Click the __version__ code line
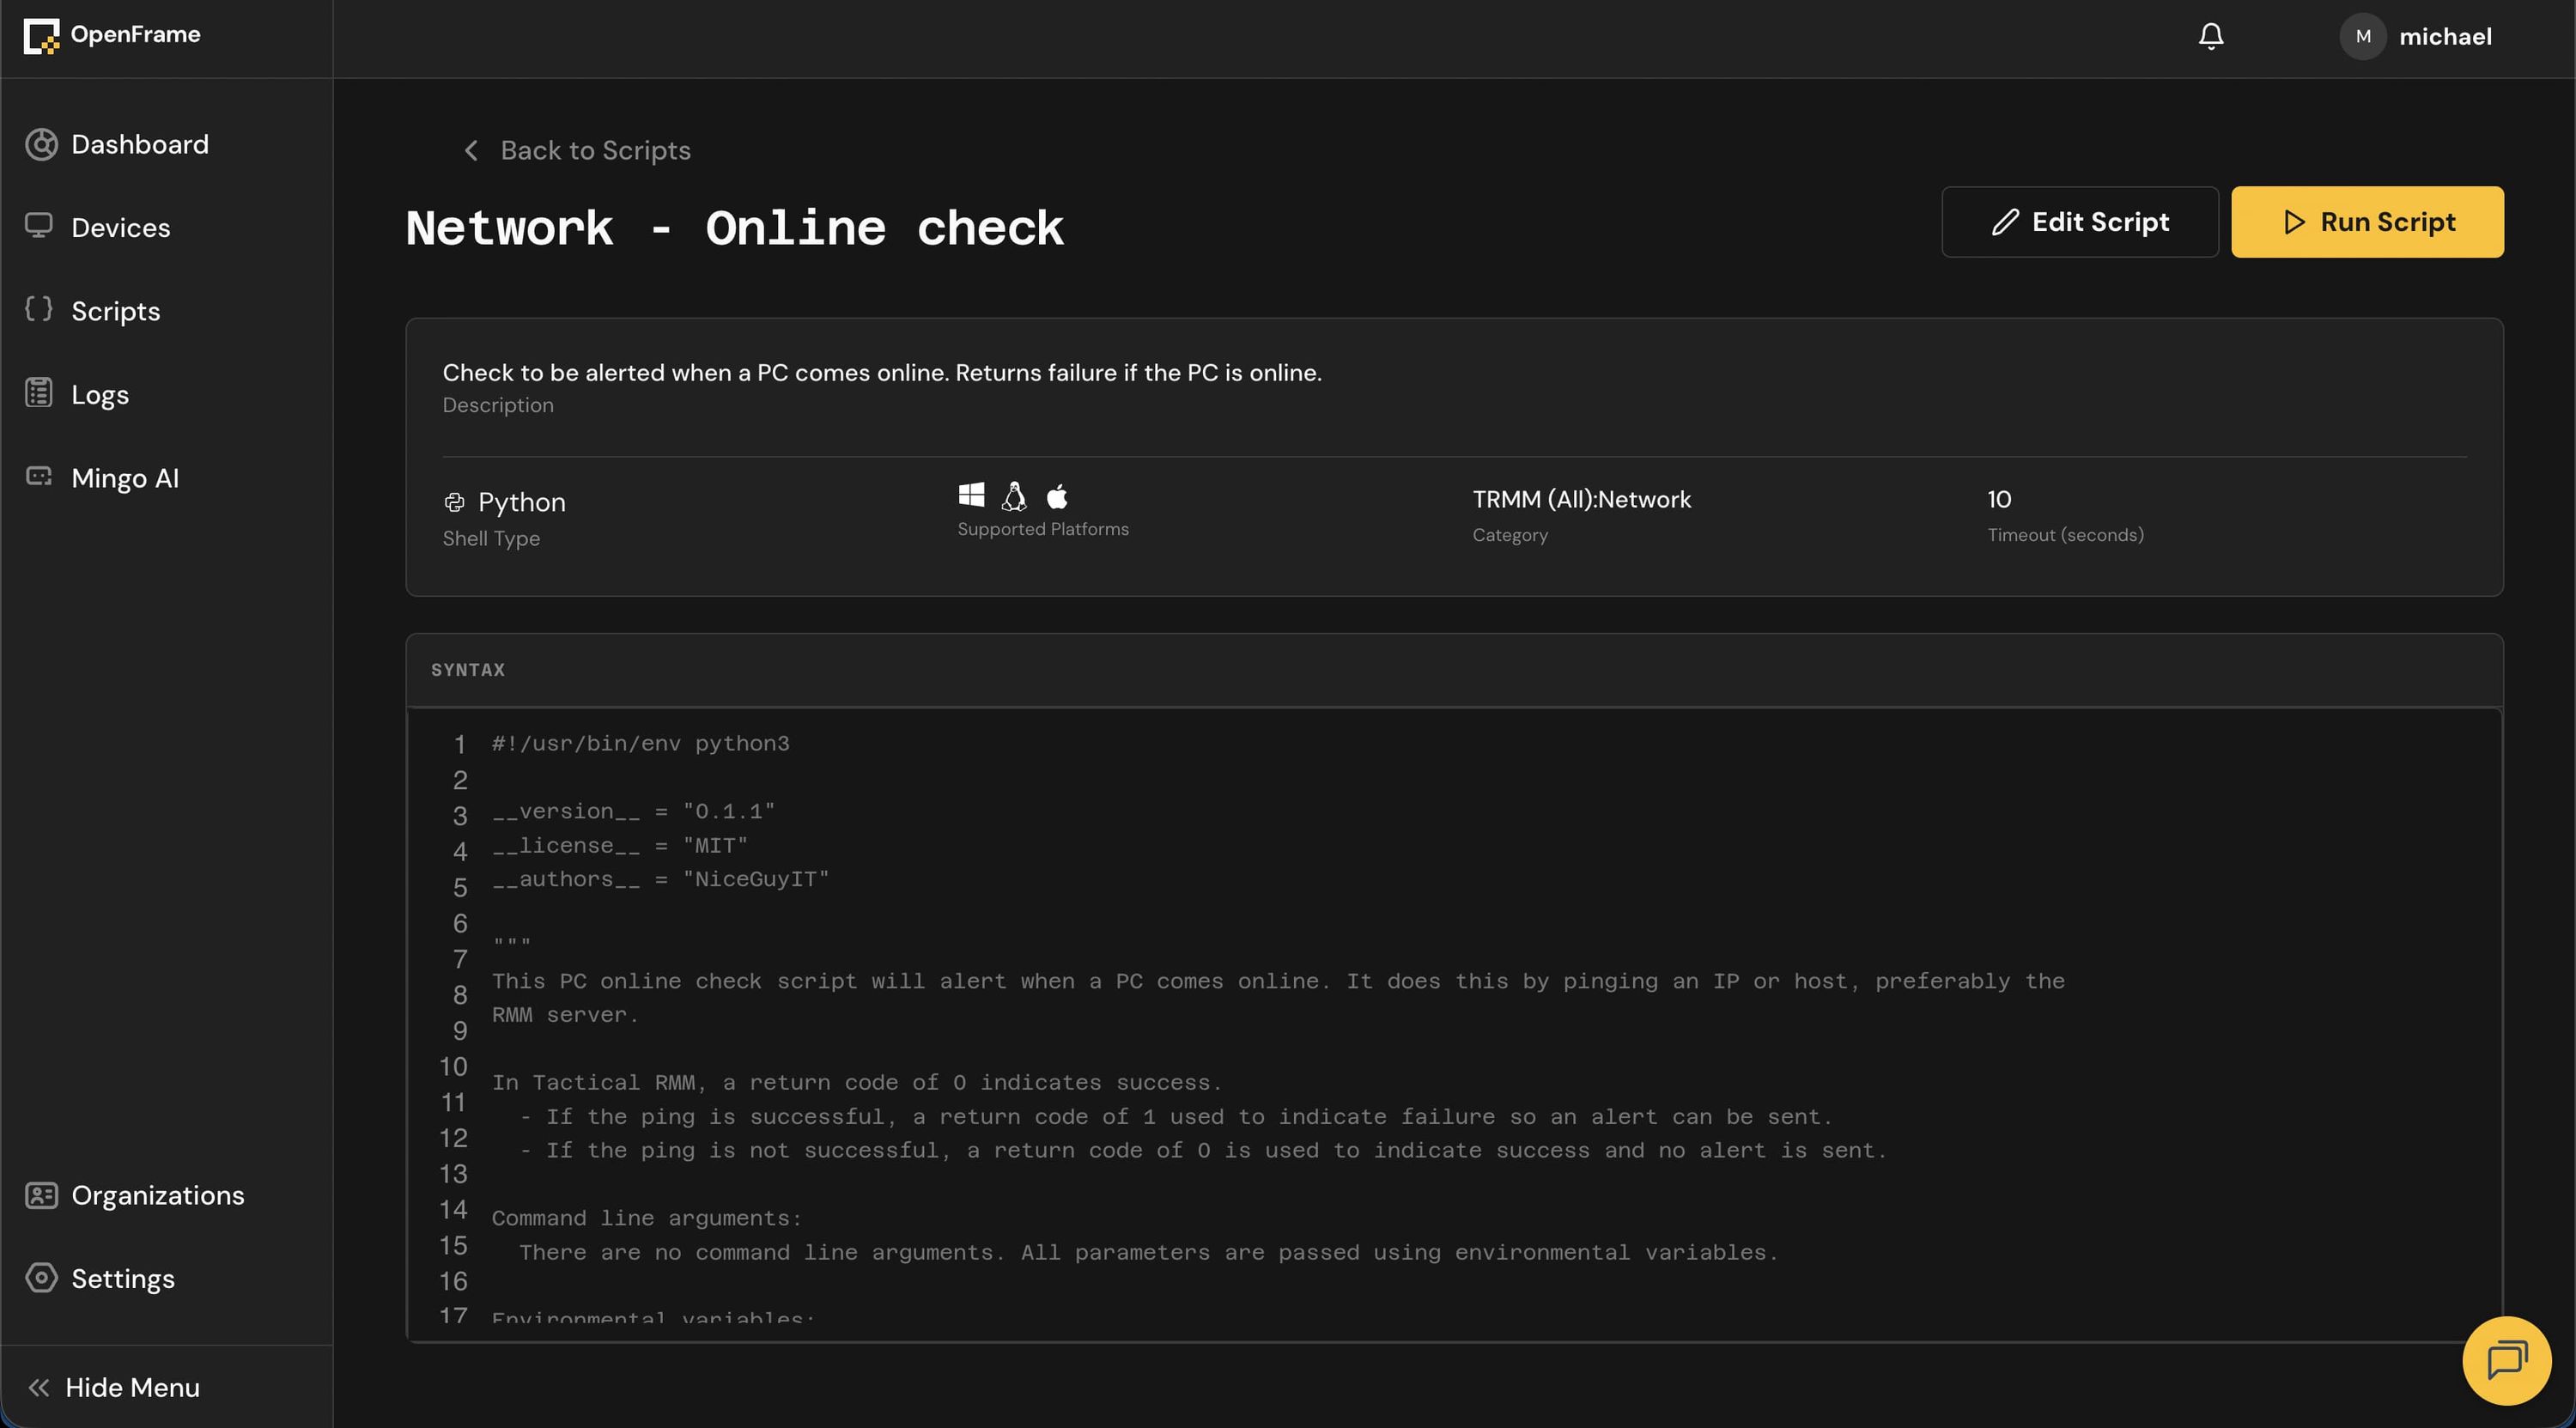 click(633, 811)
